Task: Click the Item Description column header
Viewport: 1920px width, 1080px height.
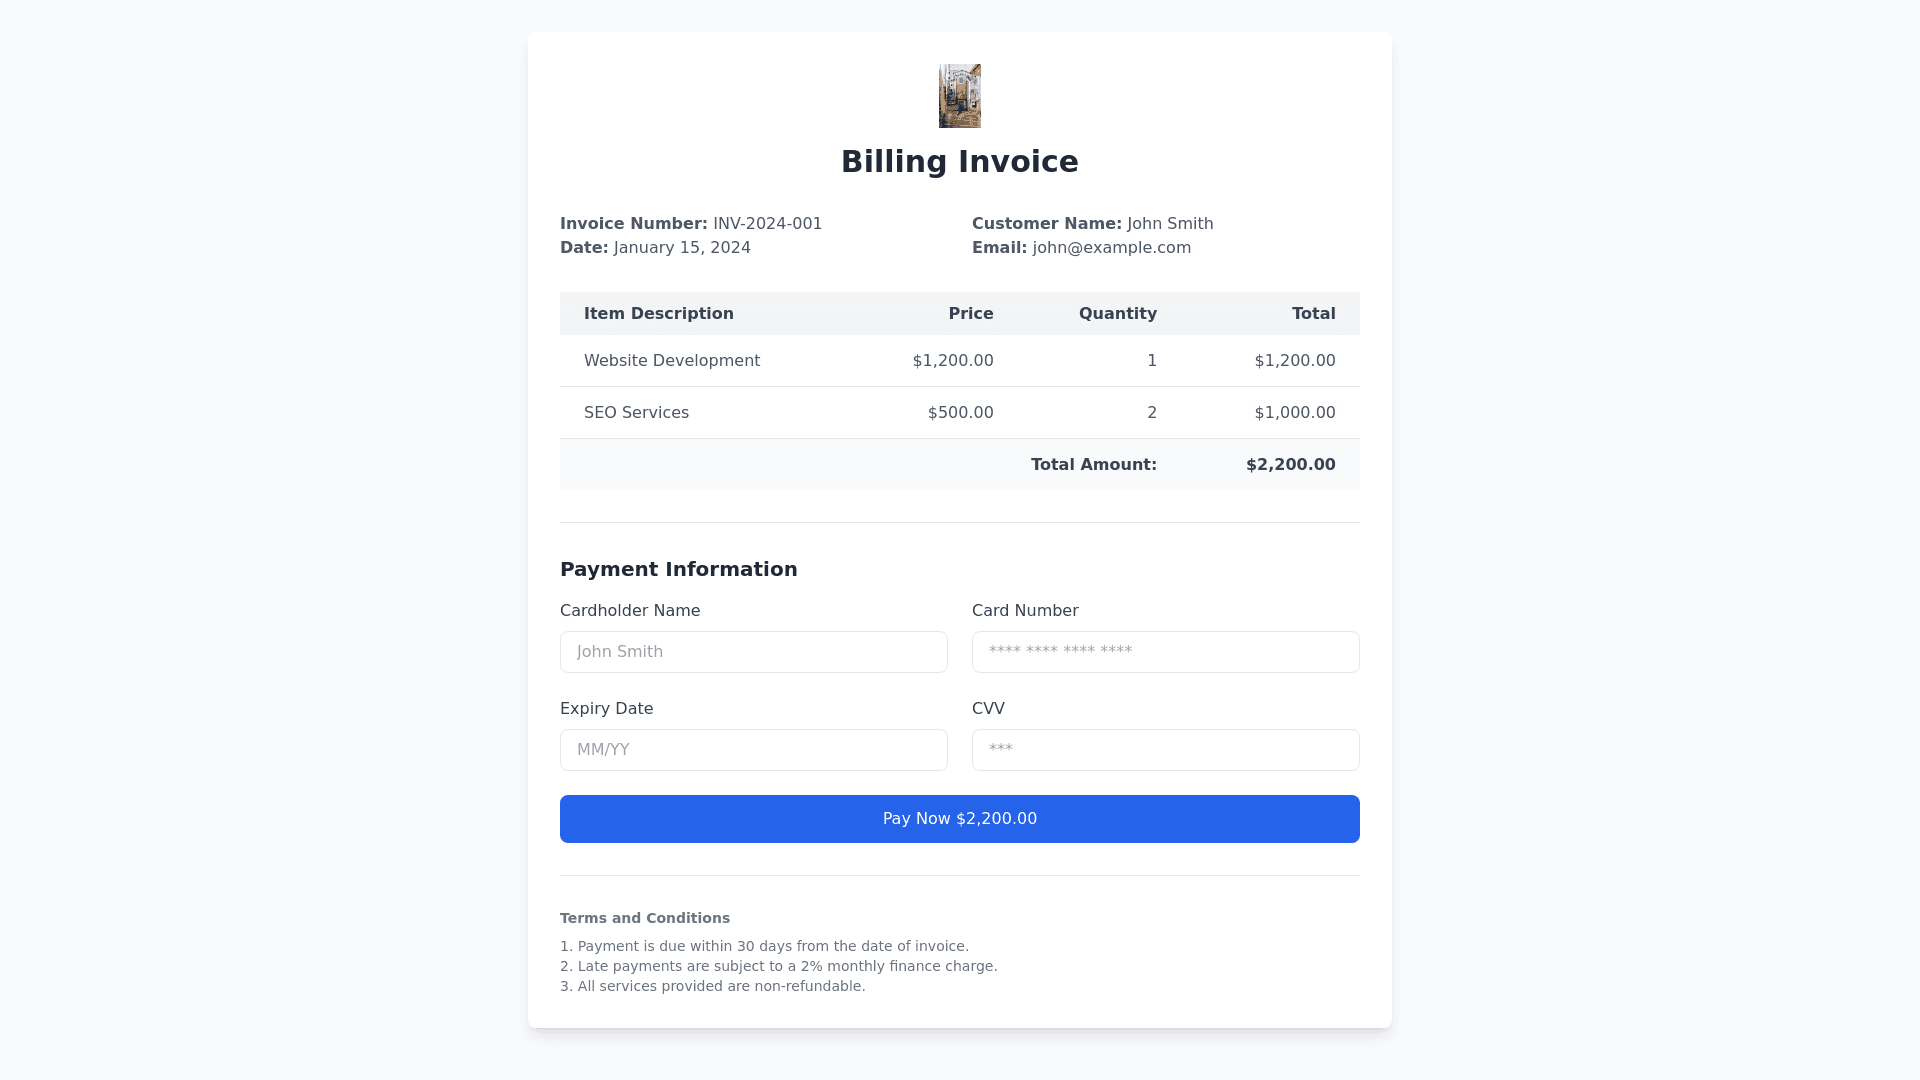Action: point(658,314)
